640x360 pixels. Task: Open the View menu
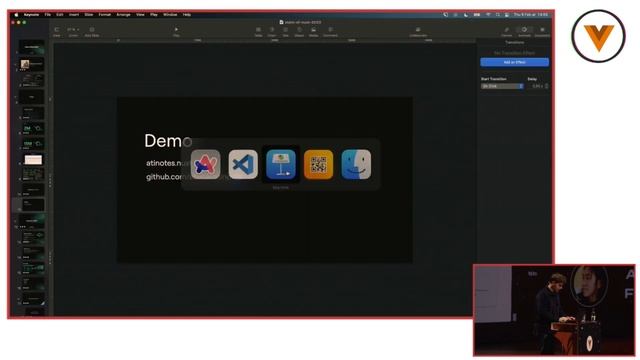point(140,15)
